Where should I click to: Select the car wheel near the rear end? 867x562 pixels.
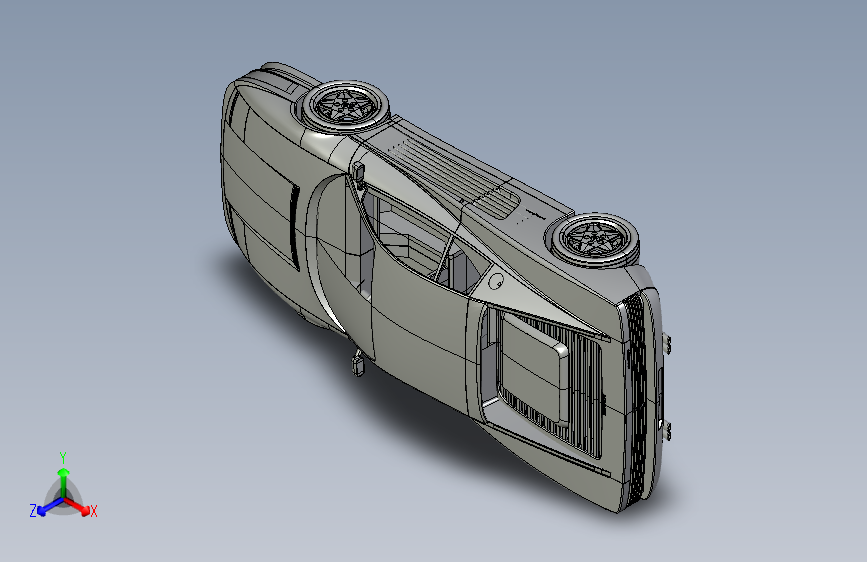[344, 106]
